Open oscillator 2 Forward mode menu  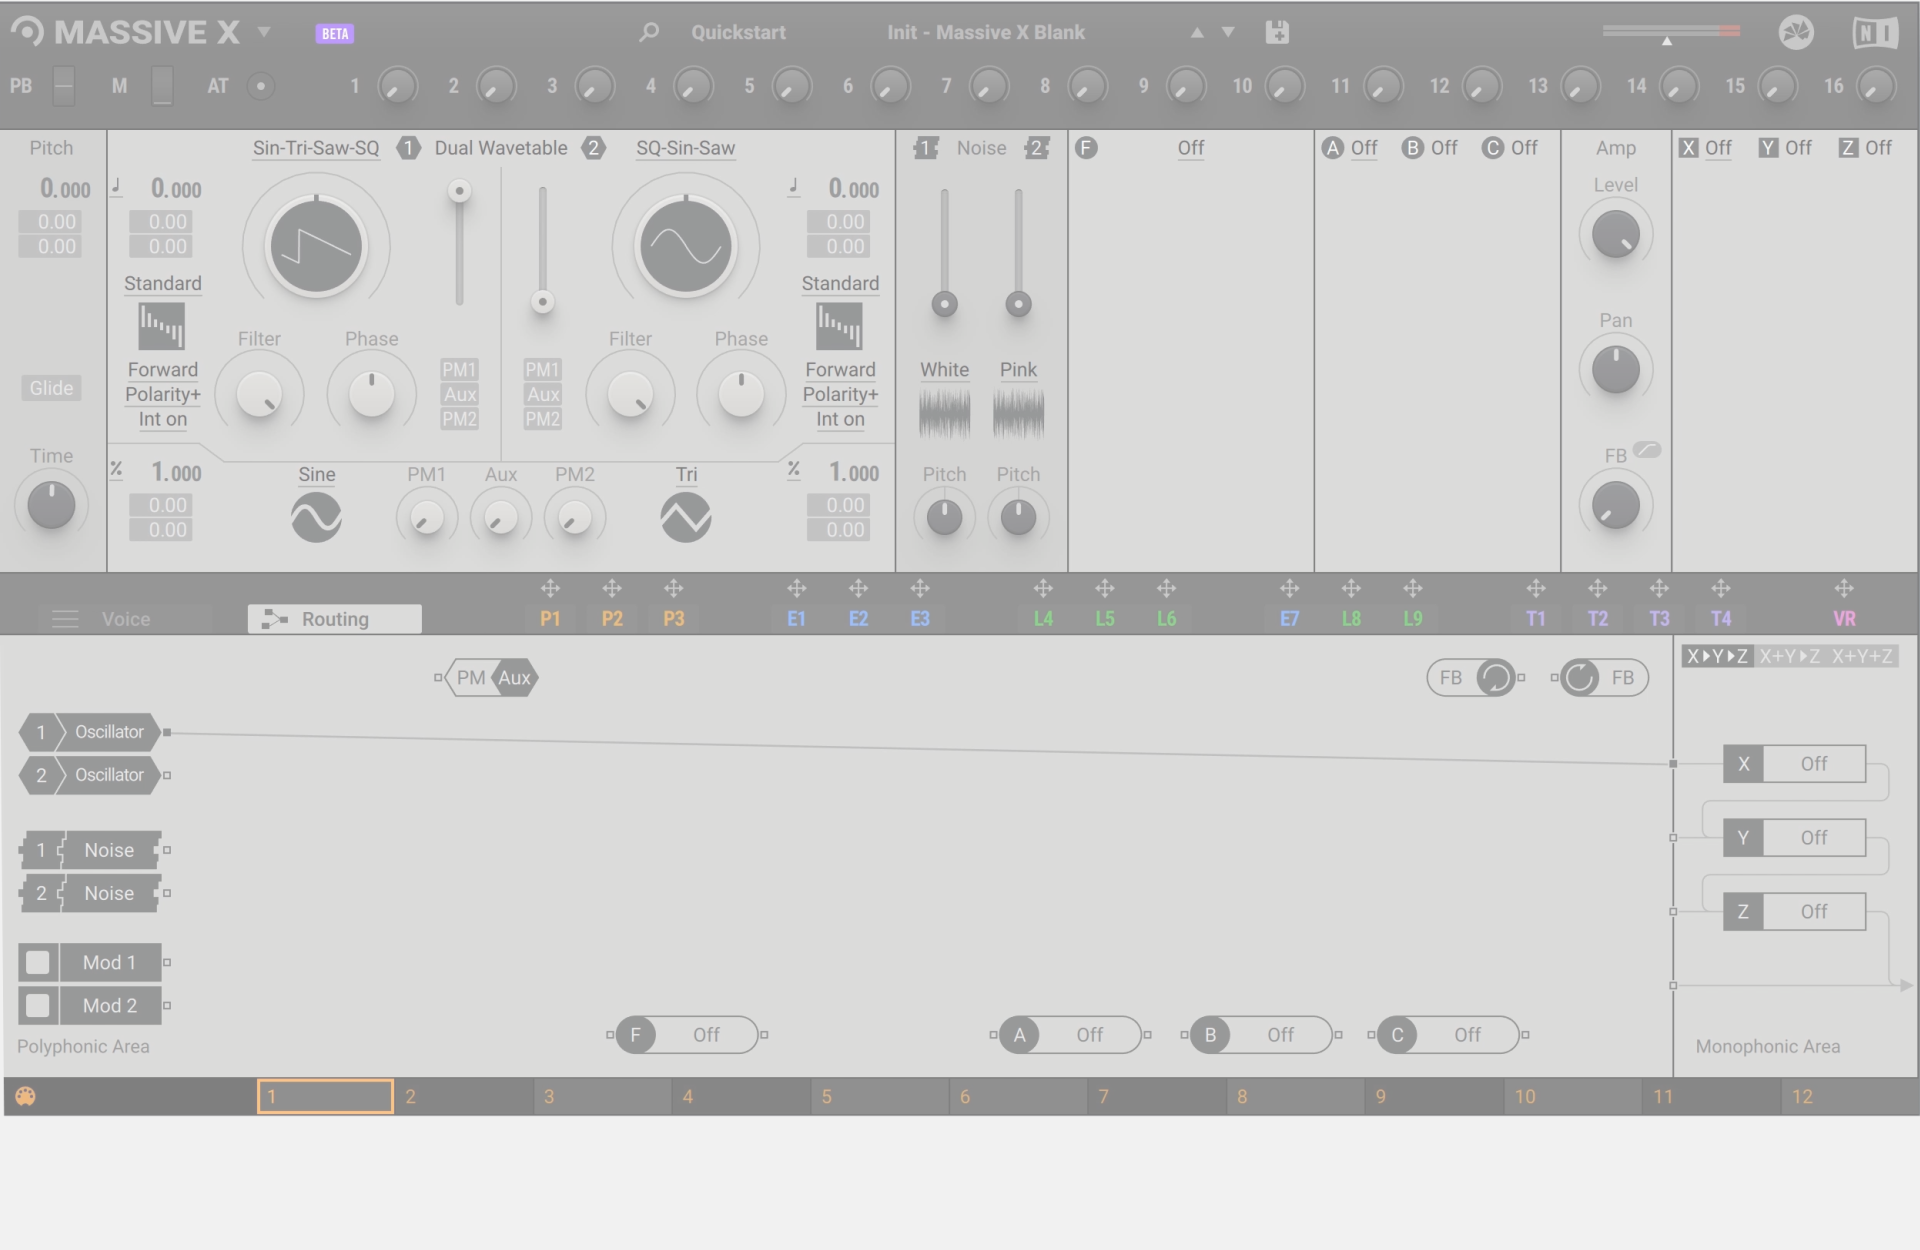(840, 370)
